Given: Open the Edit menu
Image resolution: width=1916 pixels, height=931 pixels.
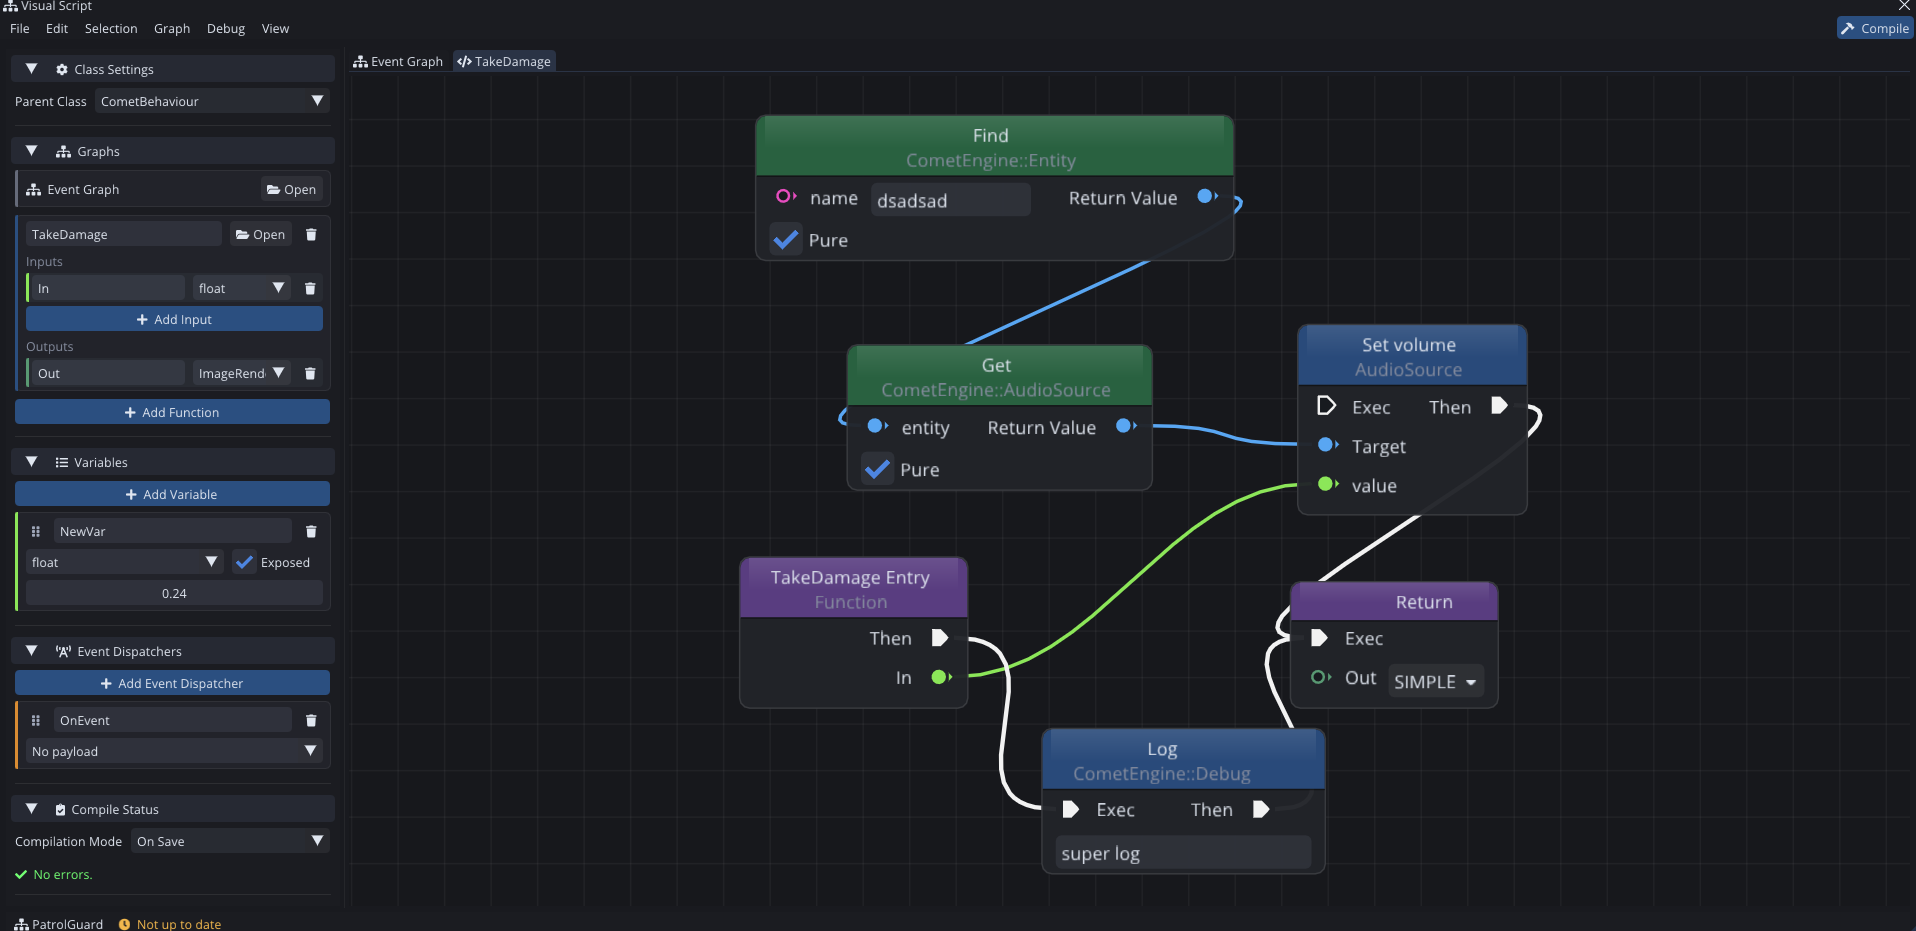Looking at the screenshot, I should click(x=57, y=28).
